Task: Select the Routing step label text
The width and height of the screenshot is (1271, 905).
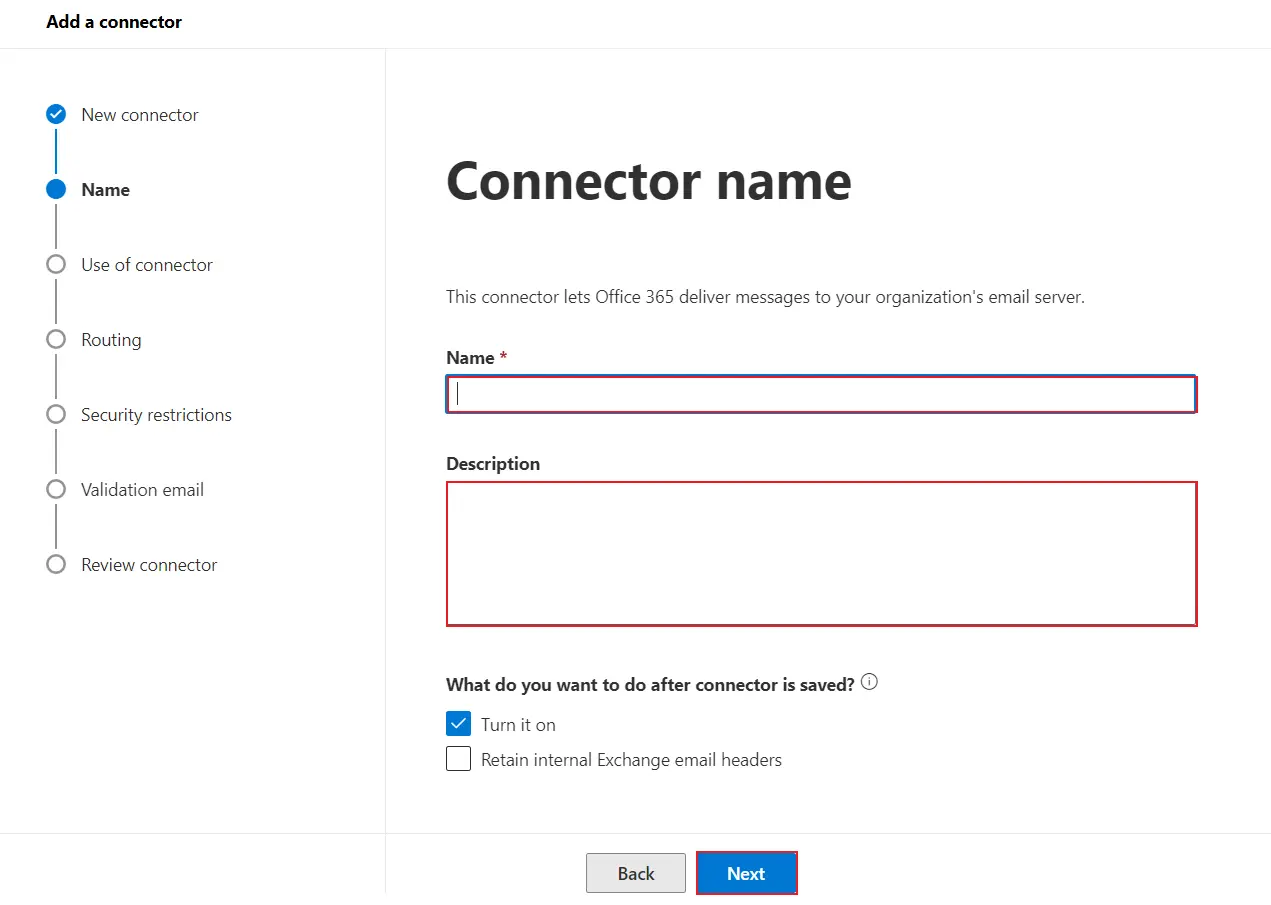Action: (x=110, y=339)
